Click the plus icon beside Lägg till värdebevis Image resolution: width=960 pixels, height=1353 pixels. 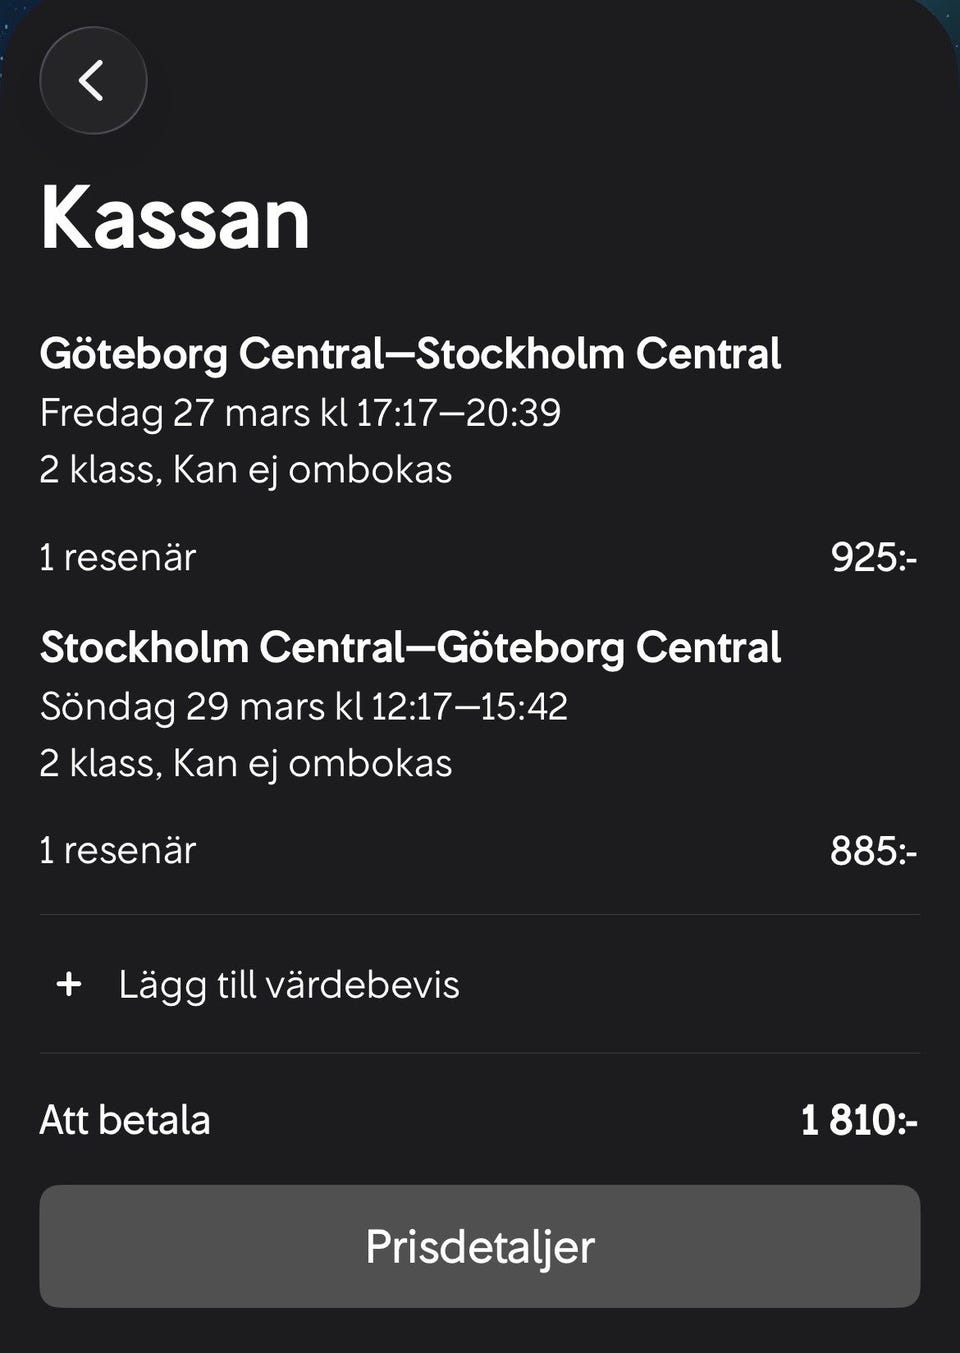point(69,985)
